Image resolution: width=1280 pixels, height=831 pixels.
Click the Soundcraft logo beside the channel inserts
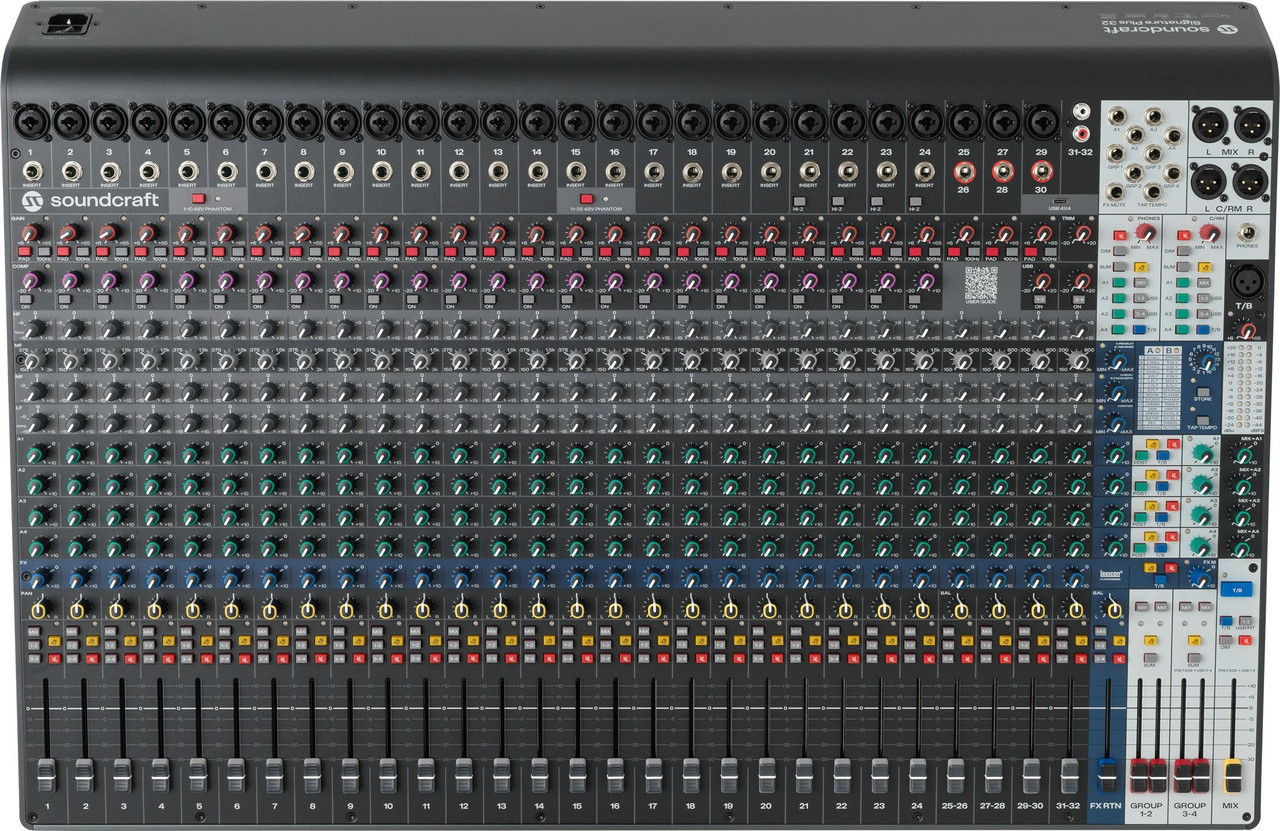click(x=90, y=200)
